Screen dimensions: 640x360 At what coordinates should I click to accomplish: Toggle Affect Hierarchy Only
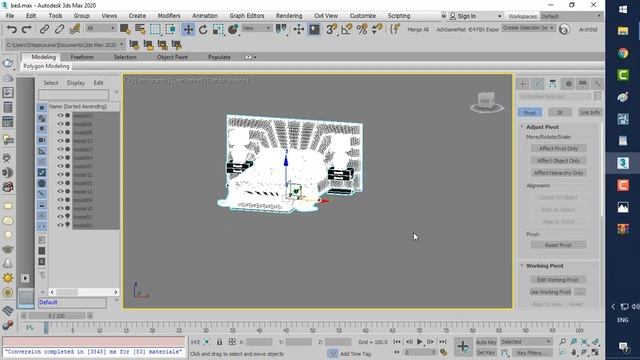coord(558,173)
